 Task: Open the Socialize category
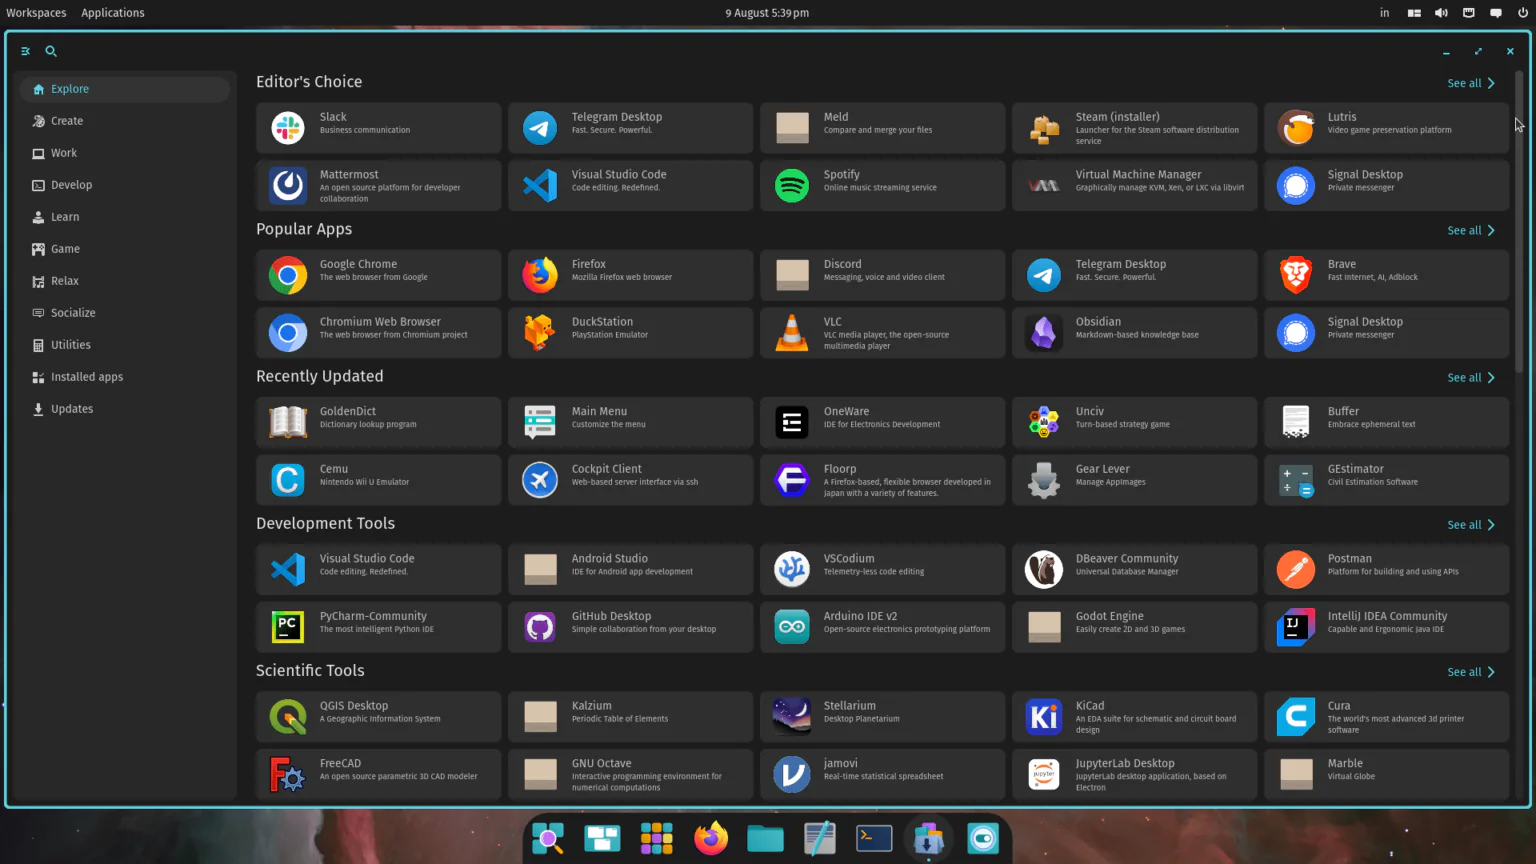[125, 313]
